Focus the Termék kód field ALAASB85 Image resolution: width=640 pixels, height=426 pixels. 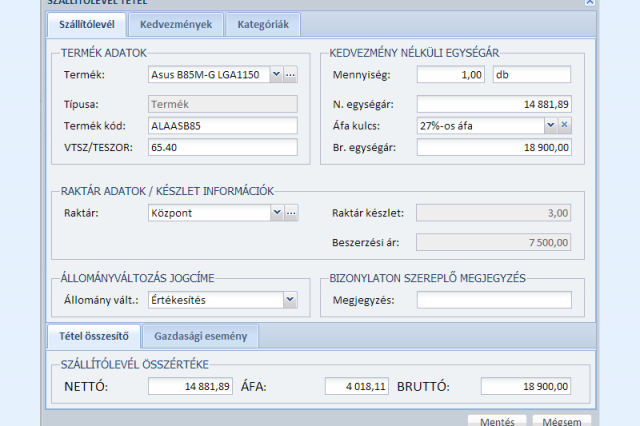[x=223, y=126]
